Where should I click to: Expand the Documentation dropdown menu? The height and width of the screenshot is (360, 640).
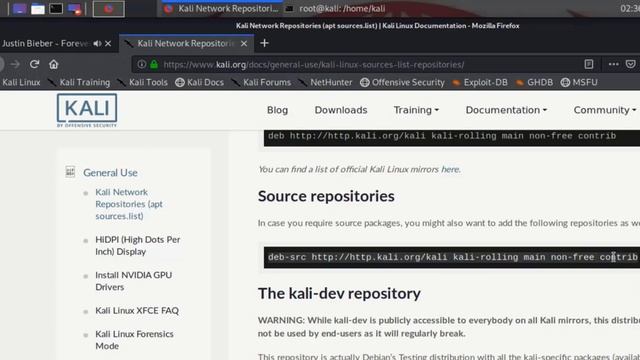(506, 110)
